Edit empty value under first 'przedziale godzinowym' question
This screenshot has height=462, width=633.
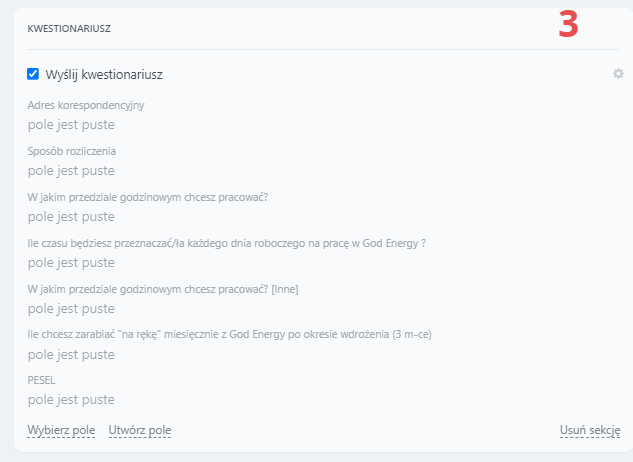(71, 216)
